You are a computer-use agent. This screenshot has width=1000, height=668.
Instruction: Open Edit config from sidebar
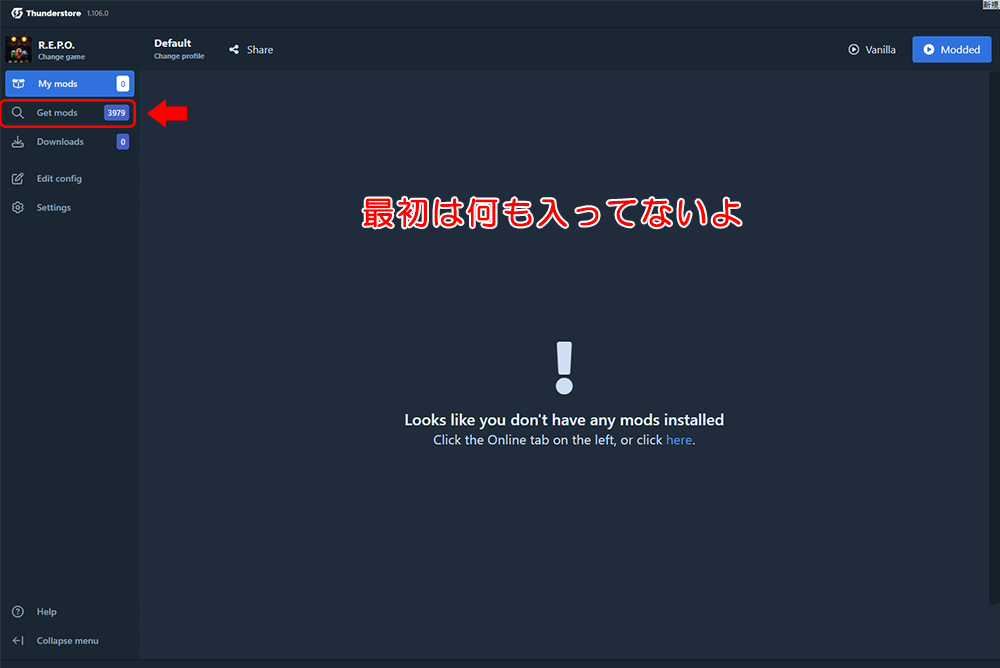[59, 179]
